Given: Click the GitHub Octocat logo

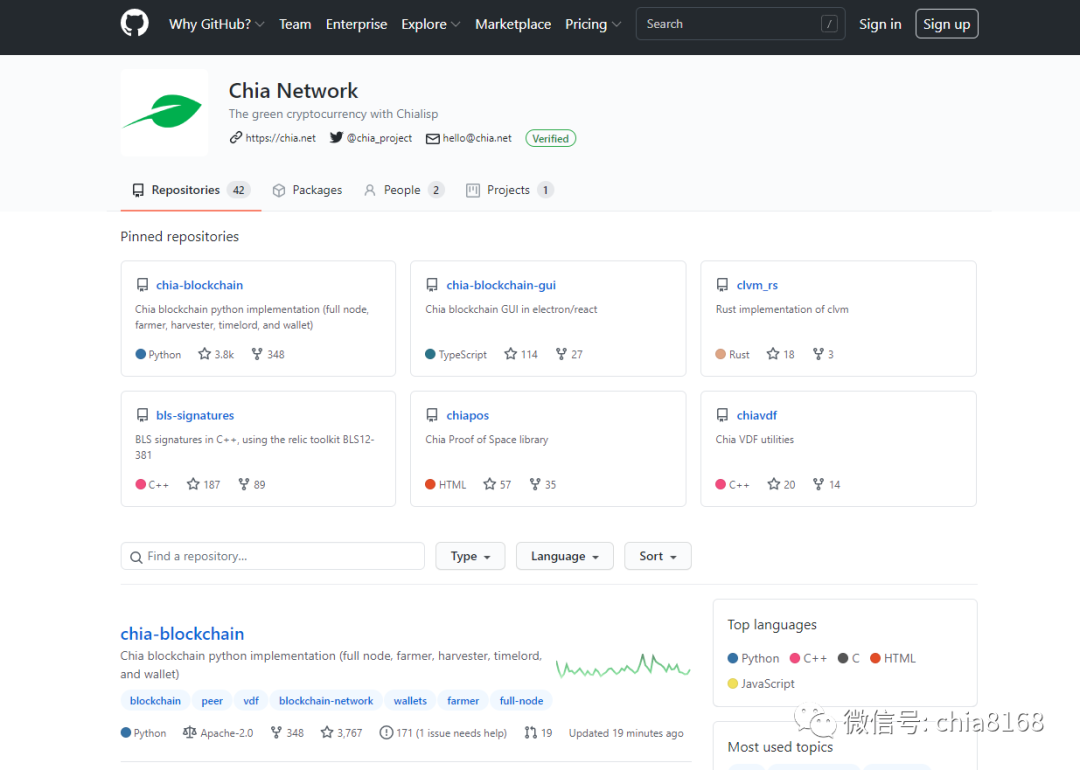Looking at the screenshot, I should click(134, 24).
